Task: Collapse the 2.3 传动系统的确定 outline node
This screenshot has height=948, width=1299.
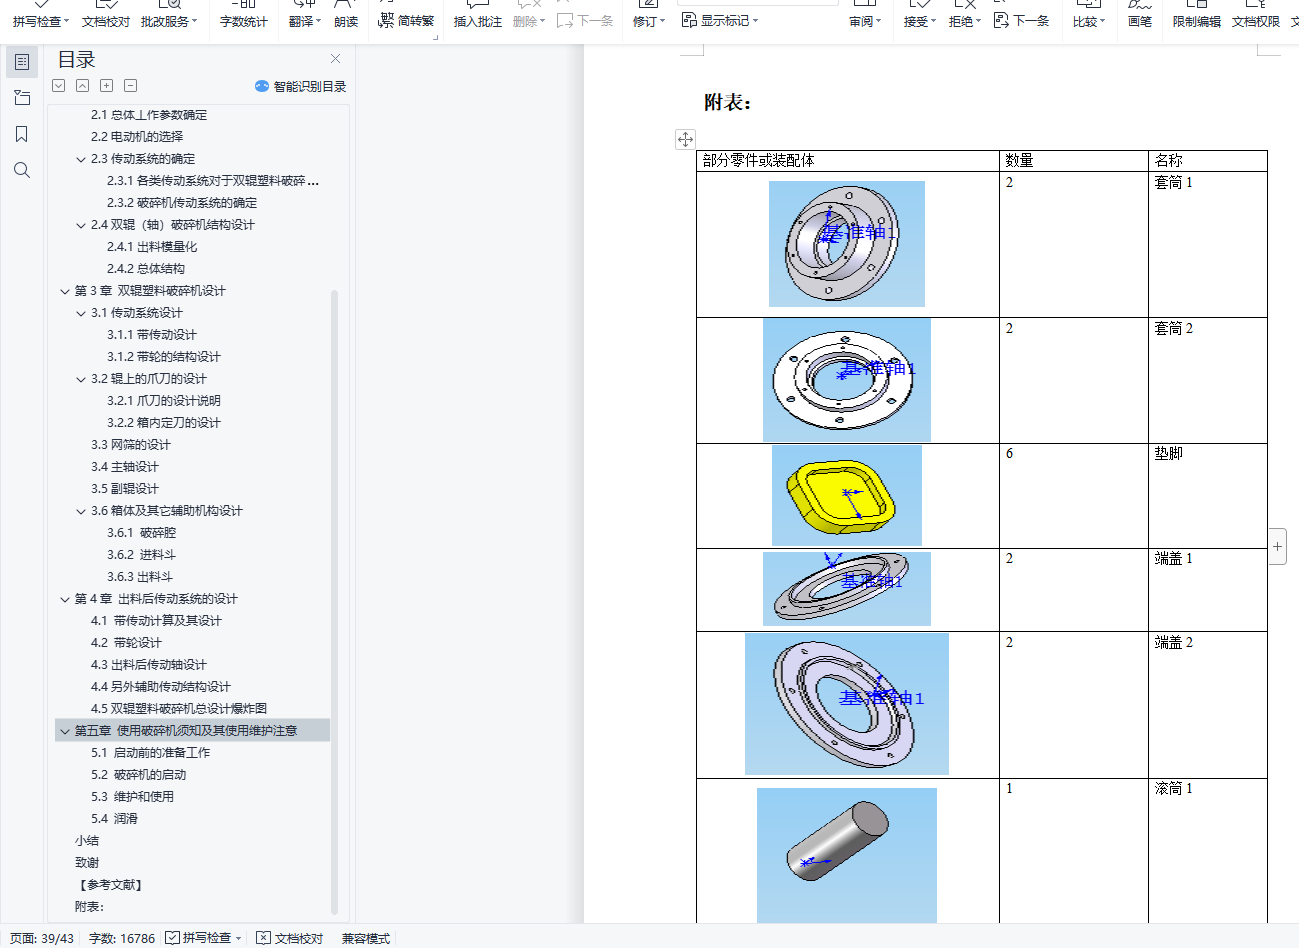Action: [81, 159]
